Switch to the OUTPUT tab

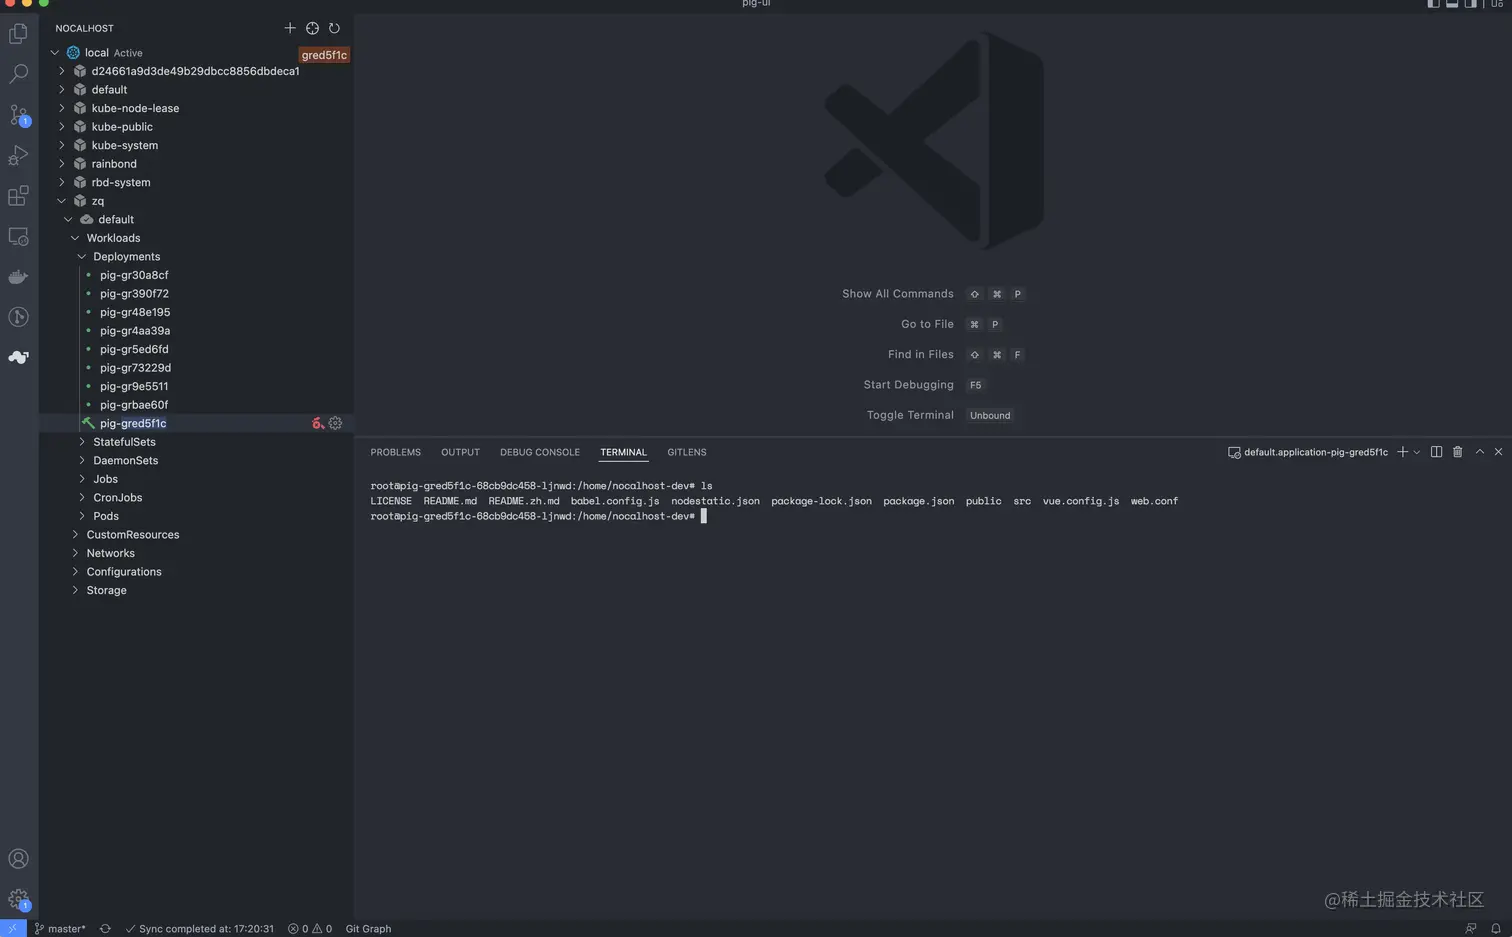pos(460,452)
